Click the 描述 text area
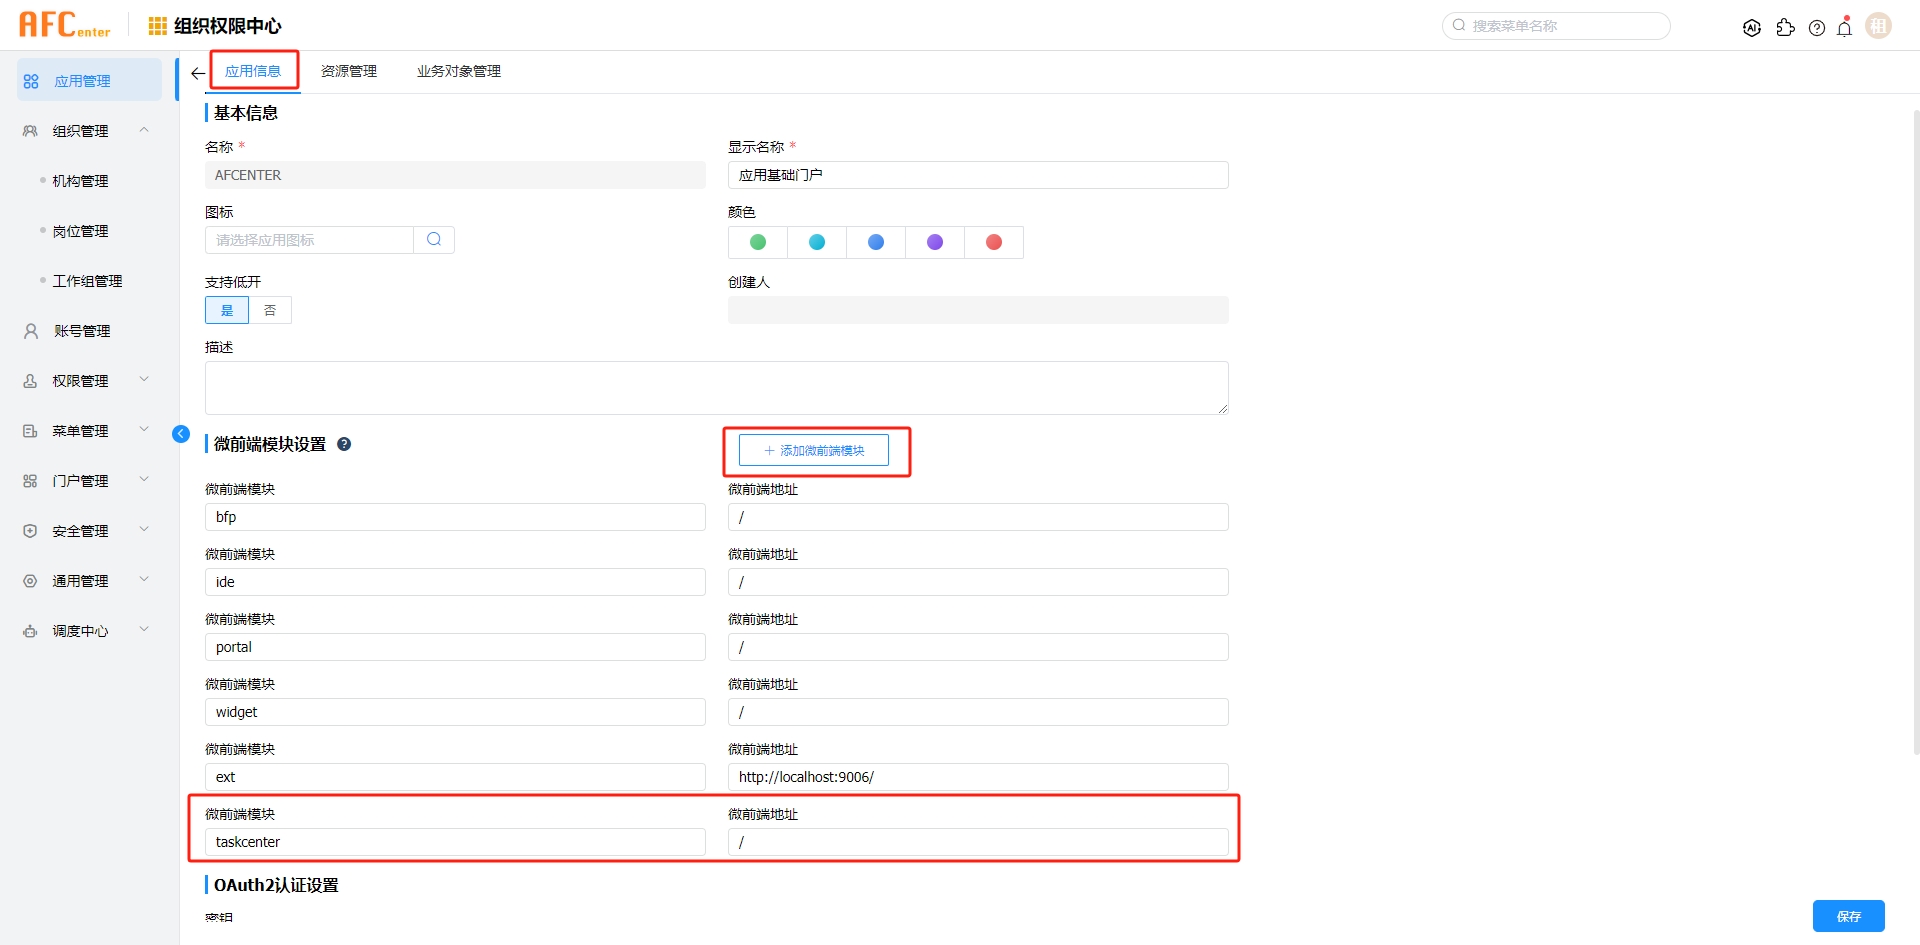The width and height of the screenshot is (1920, 945). [x=716, y=388]
